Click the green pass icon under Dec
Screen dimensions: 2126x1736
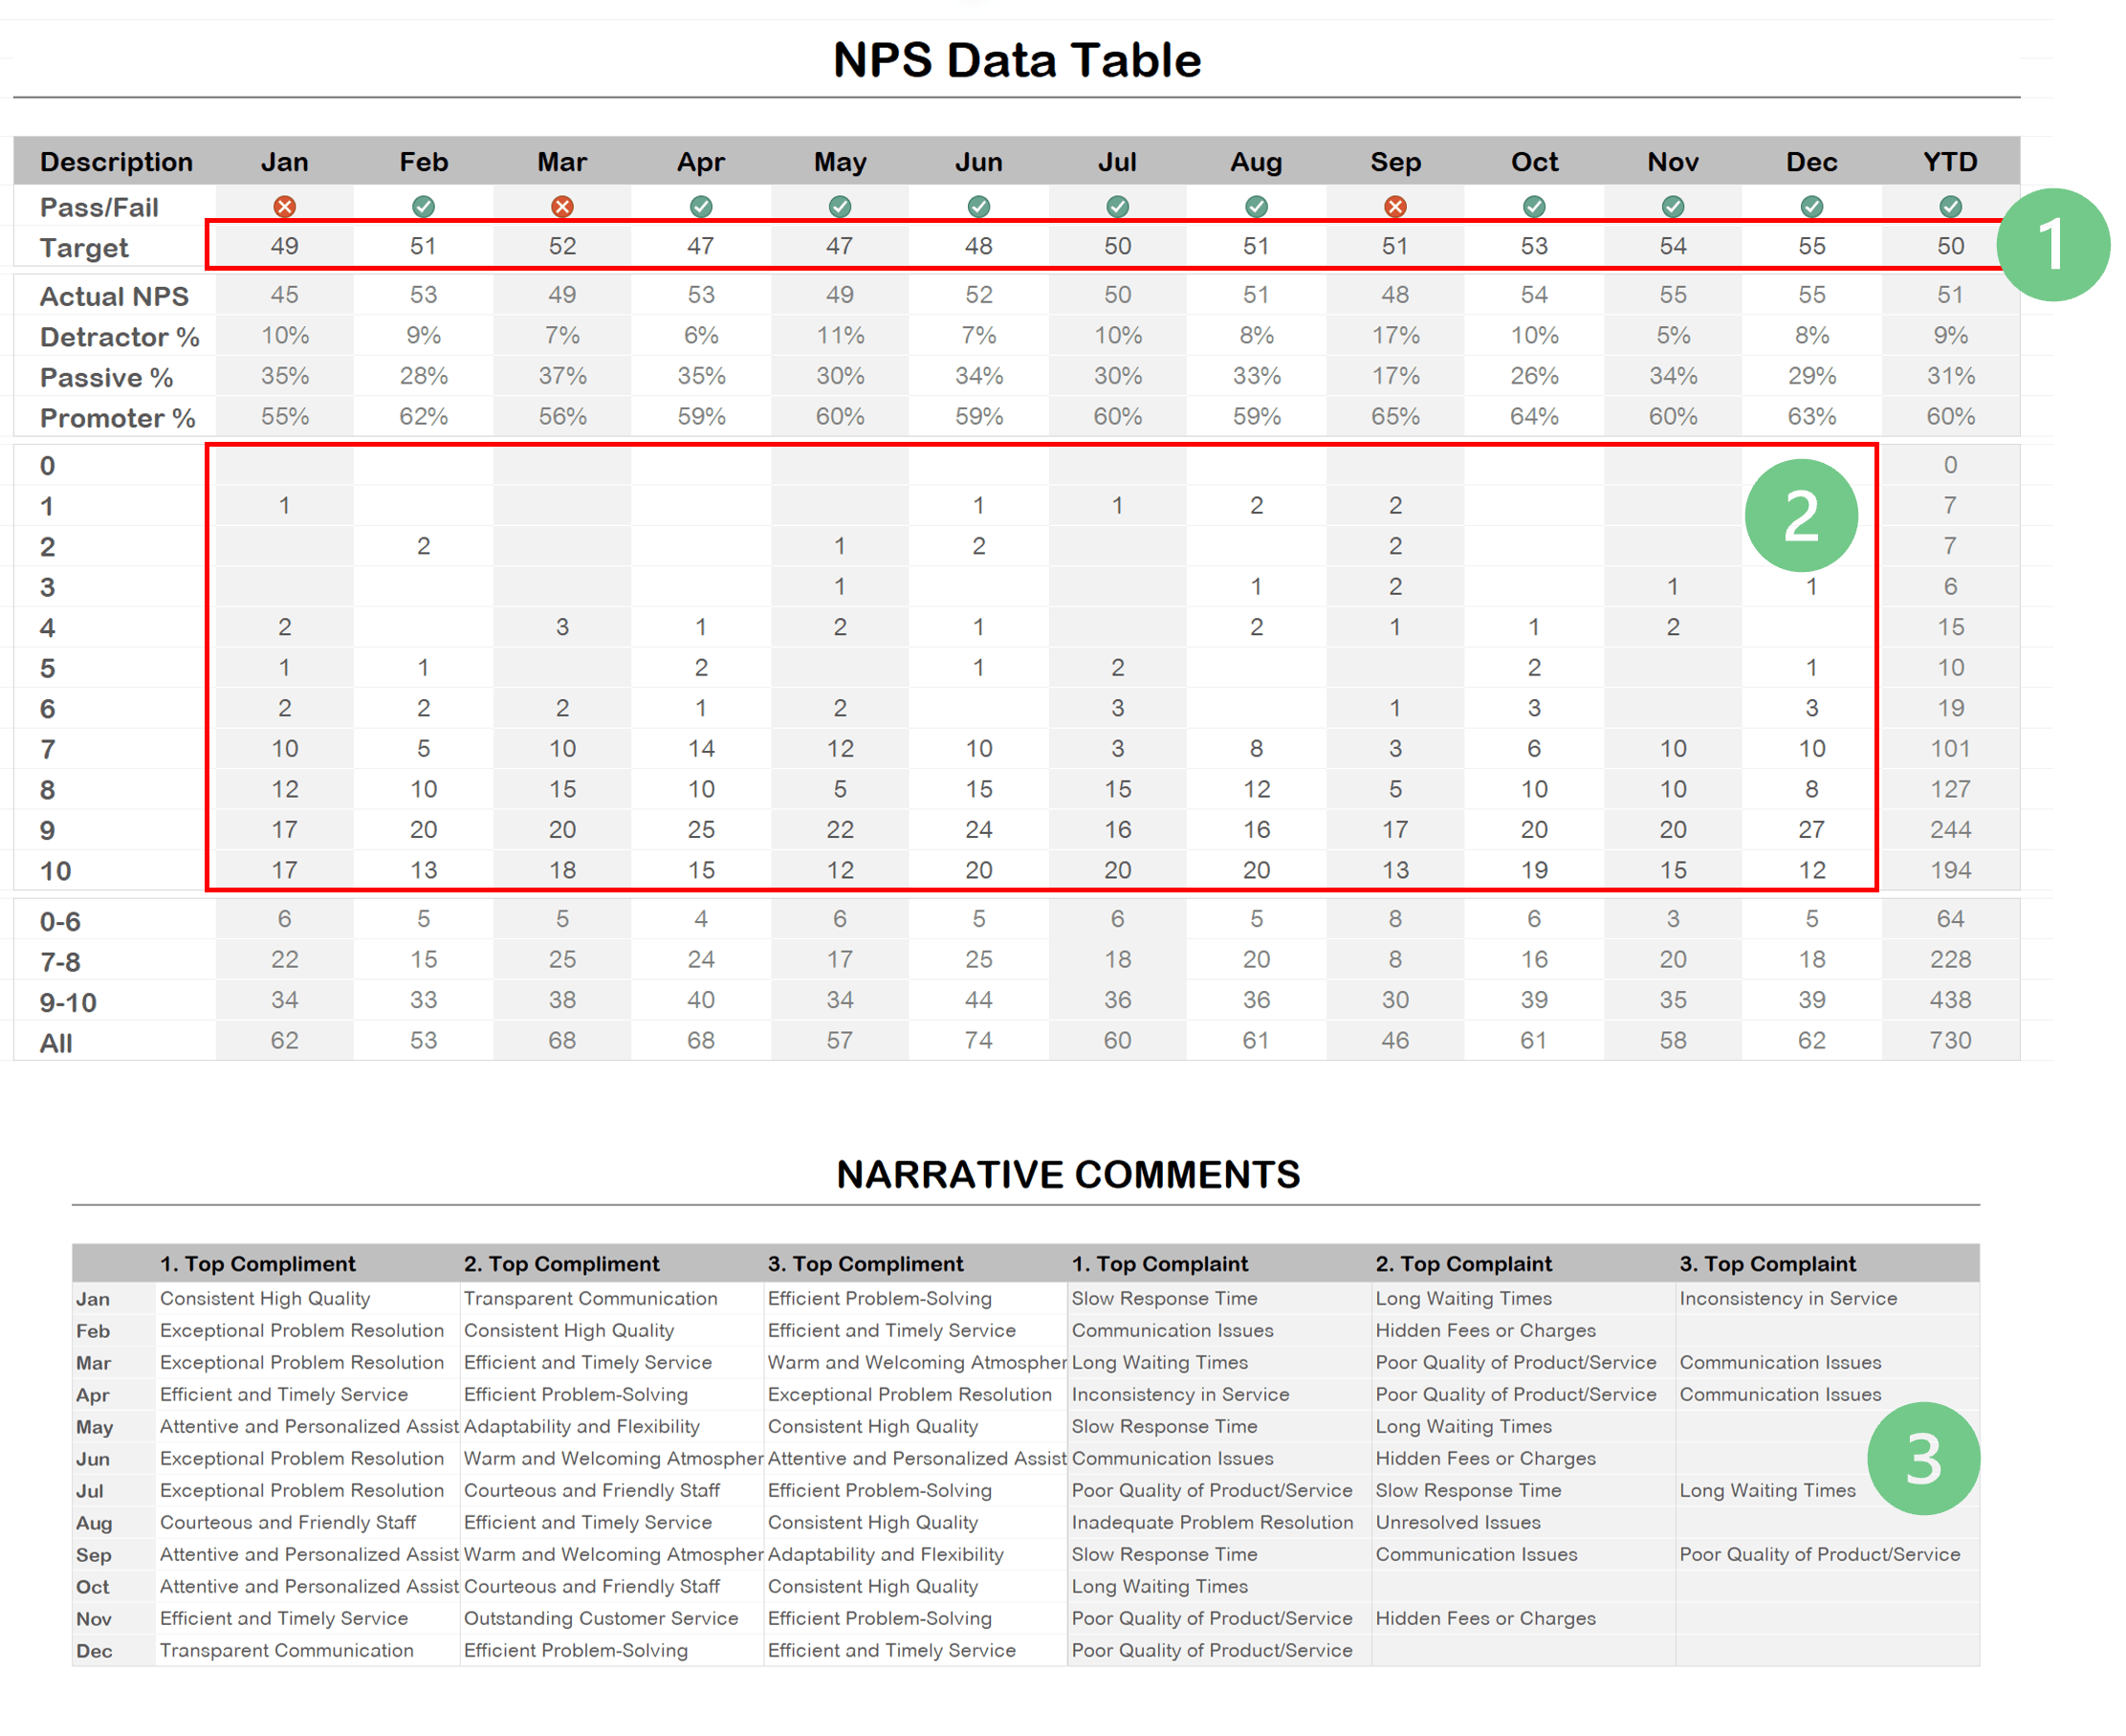pos(1811,207)
